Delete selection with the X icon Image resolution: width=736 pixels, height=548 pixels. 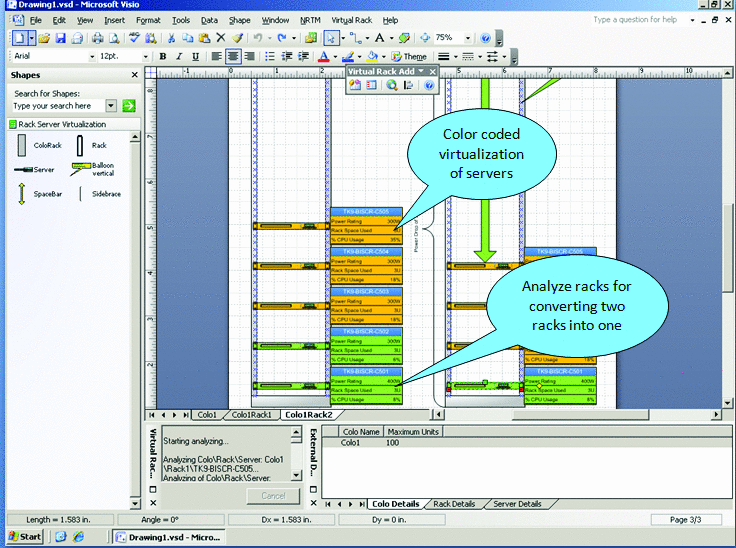tap(221, 38)
